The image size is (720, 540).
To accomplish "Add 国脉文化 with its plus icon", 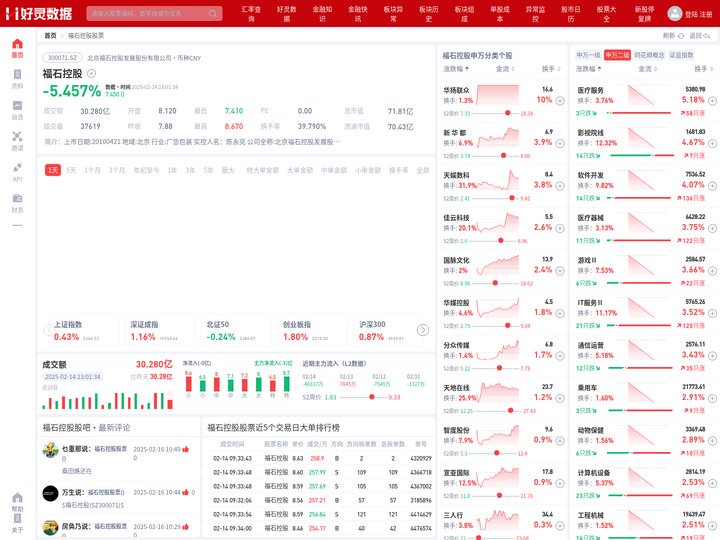I will point(560,271).
